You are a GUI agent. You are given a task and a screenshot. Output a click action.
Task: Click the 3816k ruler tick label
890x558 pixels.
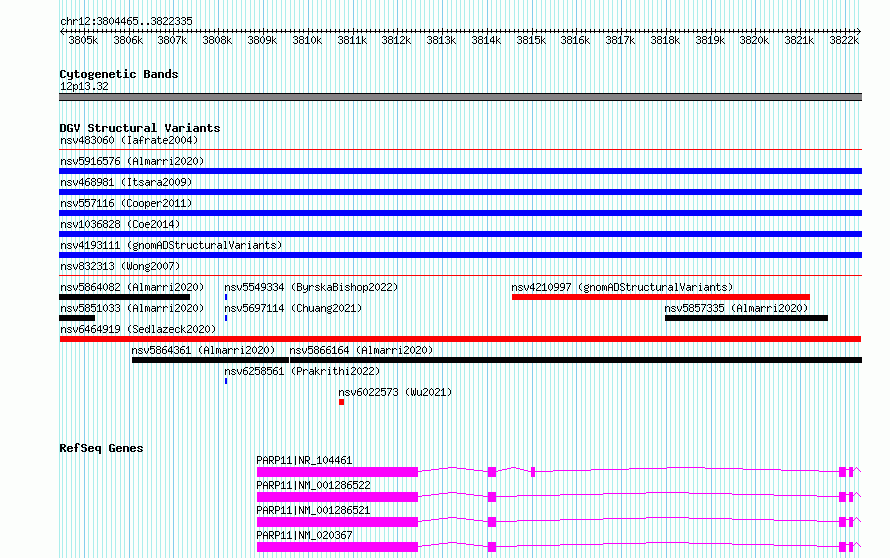point(576,41)
